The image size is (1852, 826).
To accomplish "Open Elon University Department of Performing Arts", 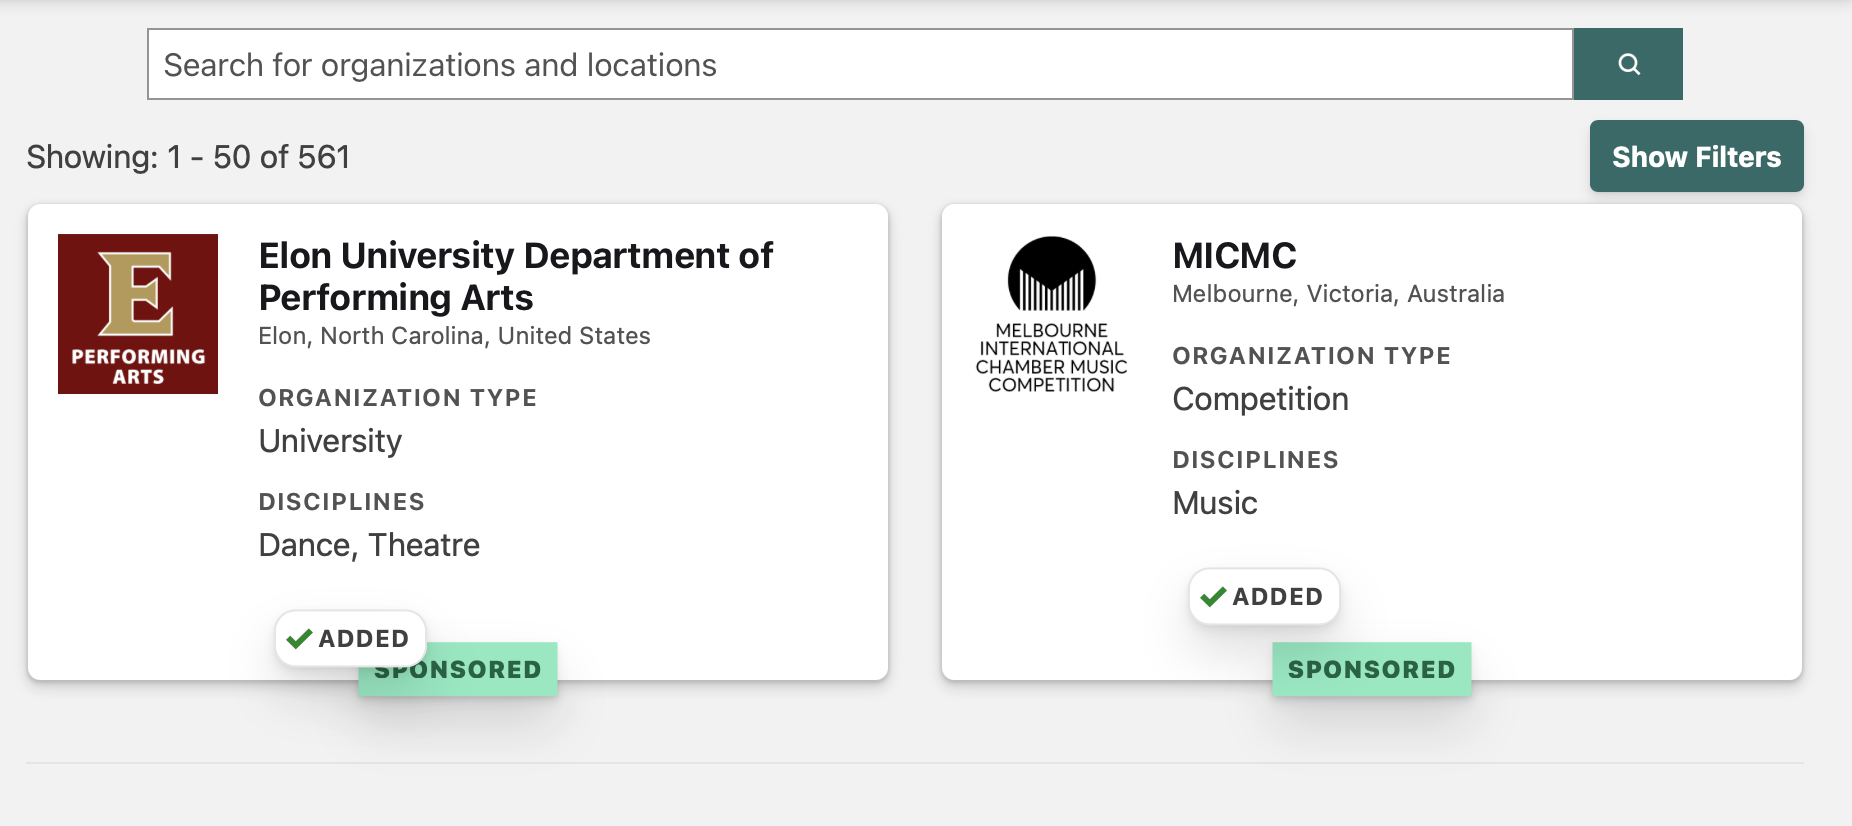I will (515, 276).
